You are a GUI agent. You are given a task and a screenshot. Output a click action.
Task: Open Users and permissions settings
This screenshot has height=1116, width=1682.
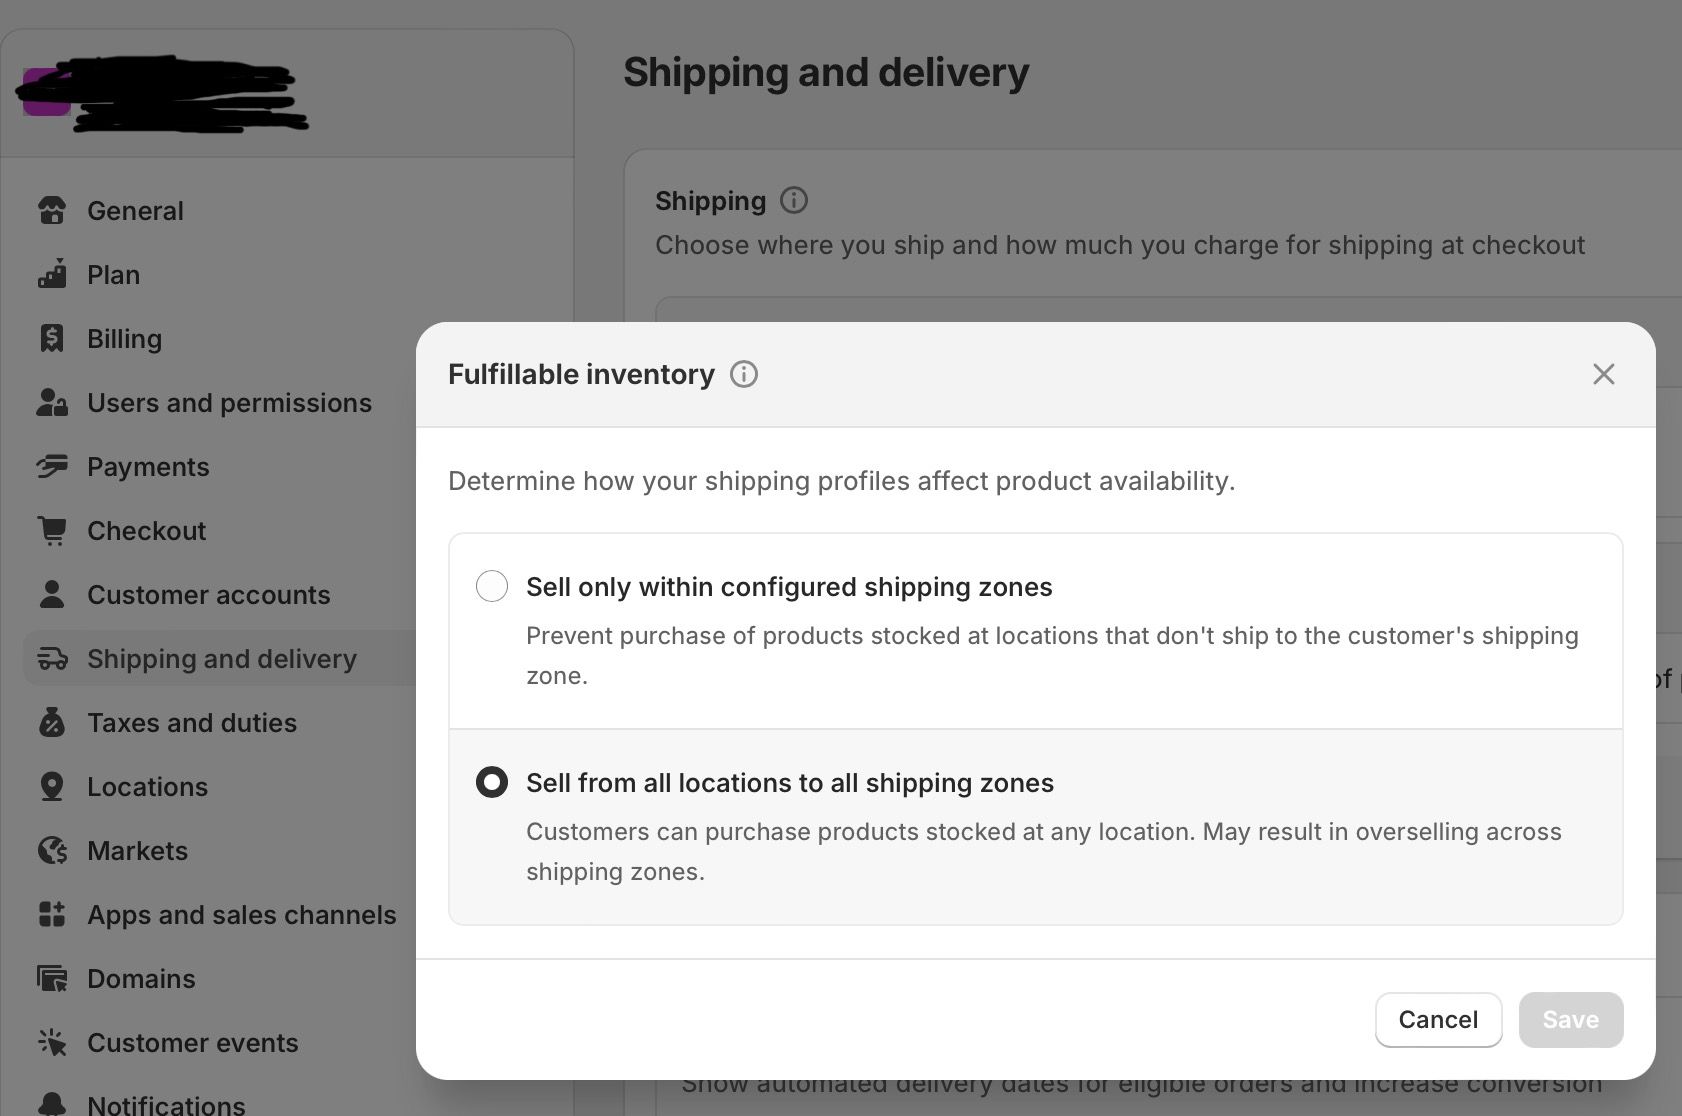click(229, 403)
